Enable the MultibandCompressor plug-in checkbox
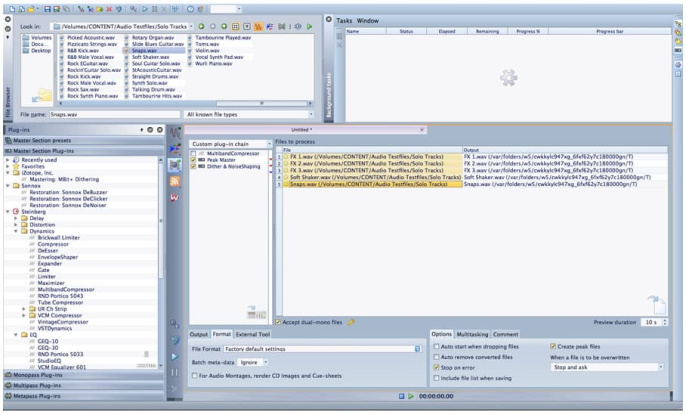 point(193,153)
